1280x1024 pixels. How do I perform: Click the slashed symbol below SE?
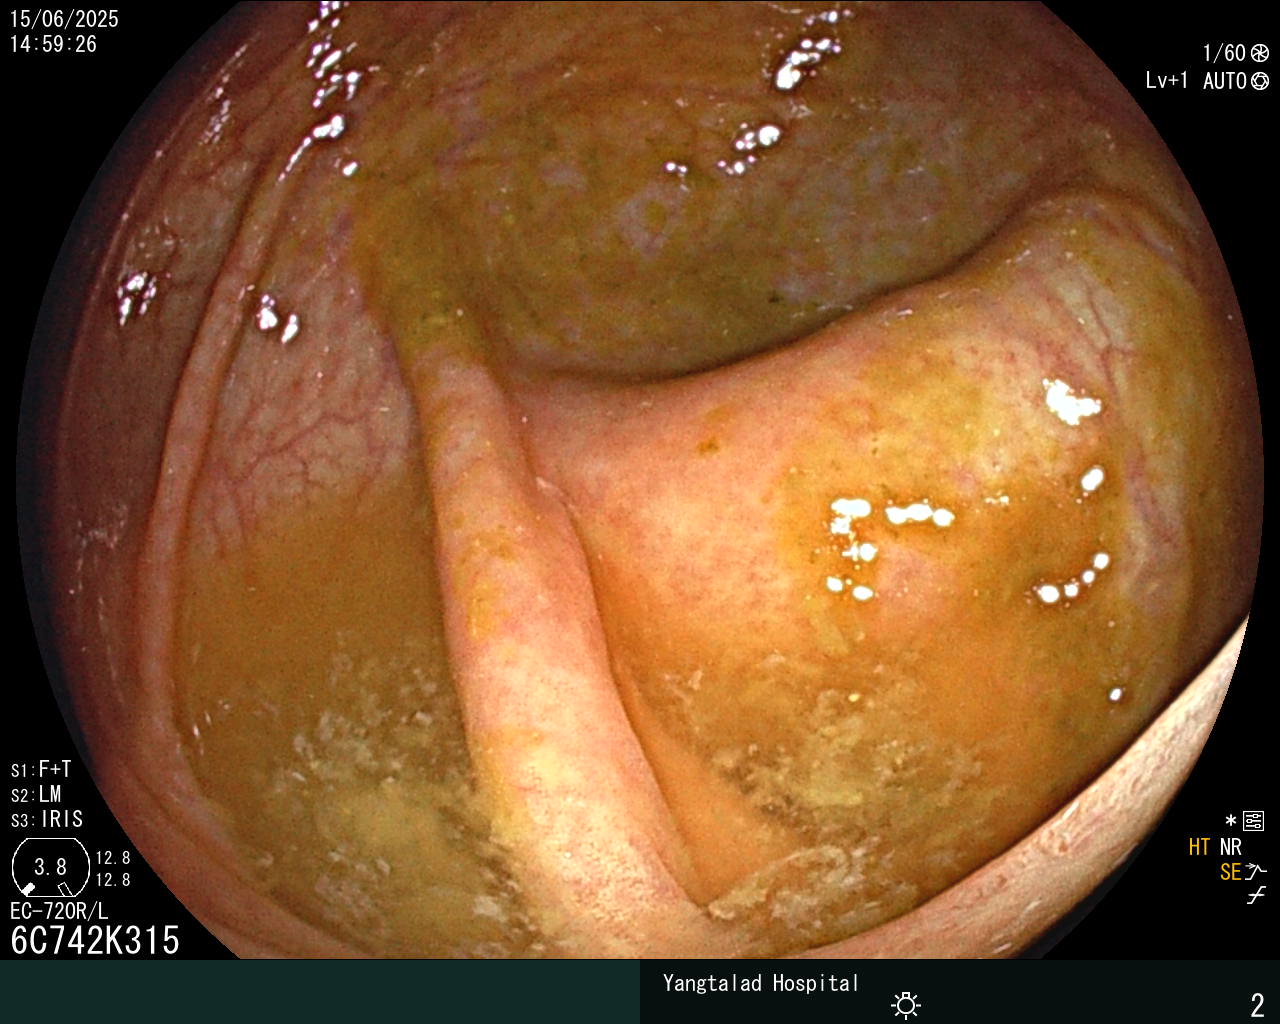(1256, 896)
